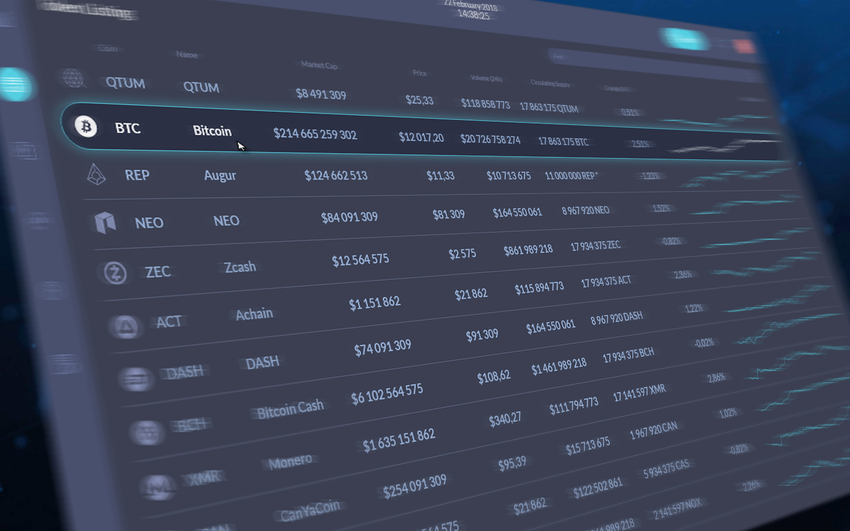Screen dimensions: 850x531
Task: Click CanYaCoin market cap $254 091 309
Action: 414,486
